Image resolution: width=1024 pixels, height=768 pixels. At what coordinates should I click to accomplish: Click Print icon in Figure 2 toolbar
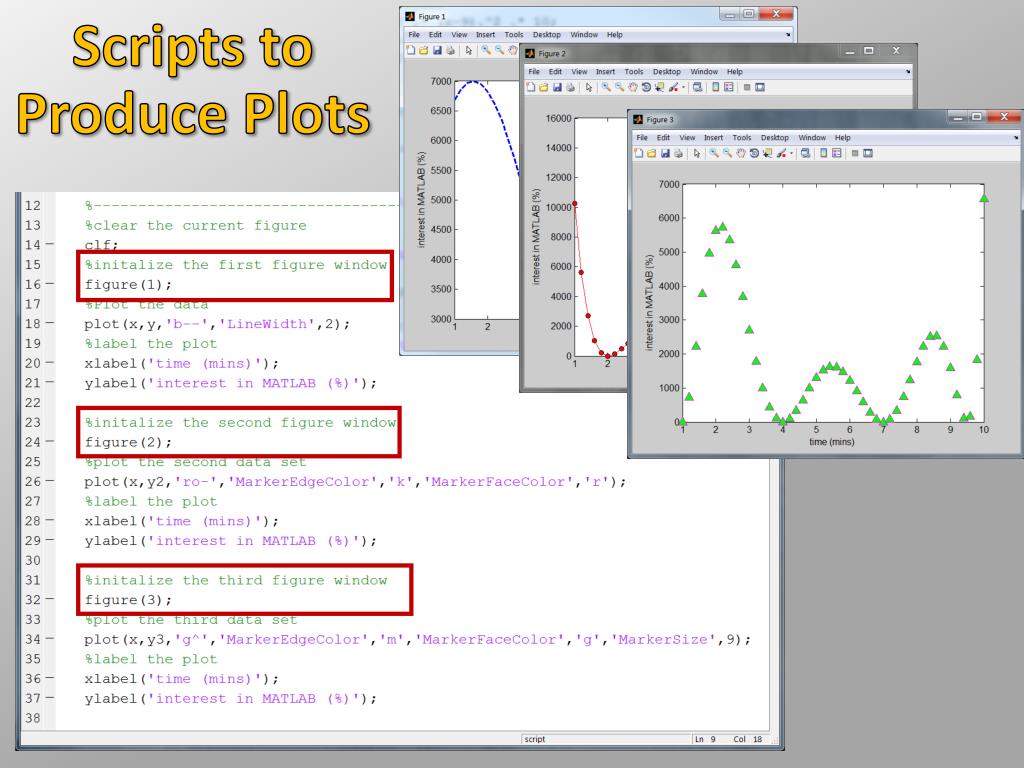tap(571, 87)
